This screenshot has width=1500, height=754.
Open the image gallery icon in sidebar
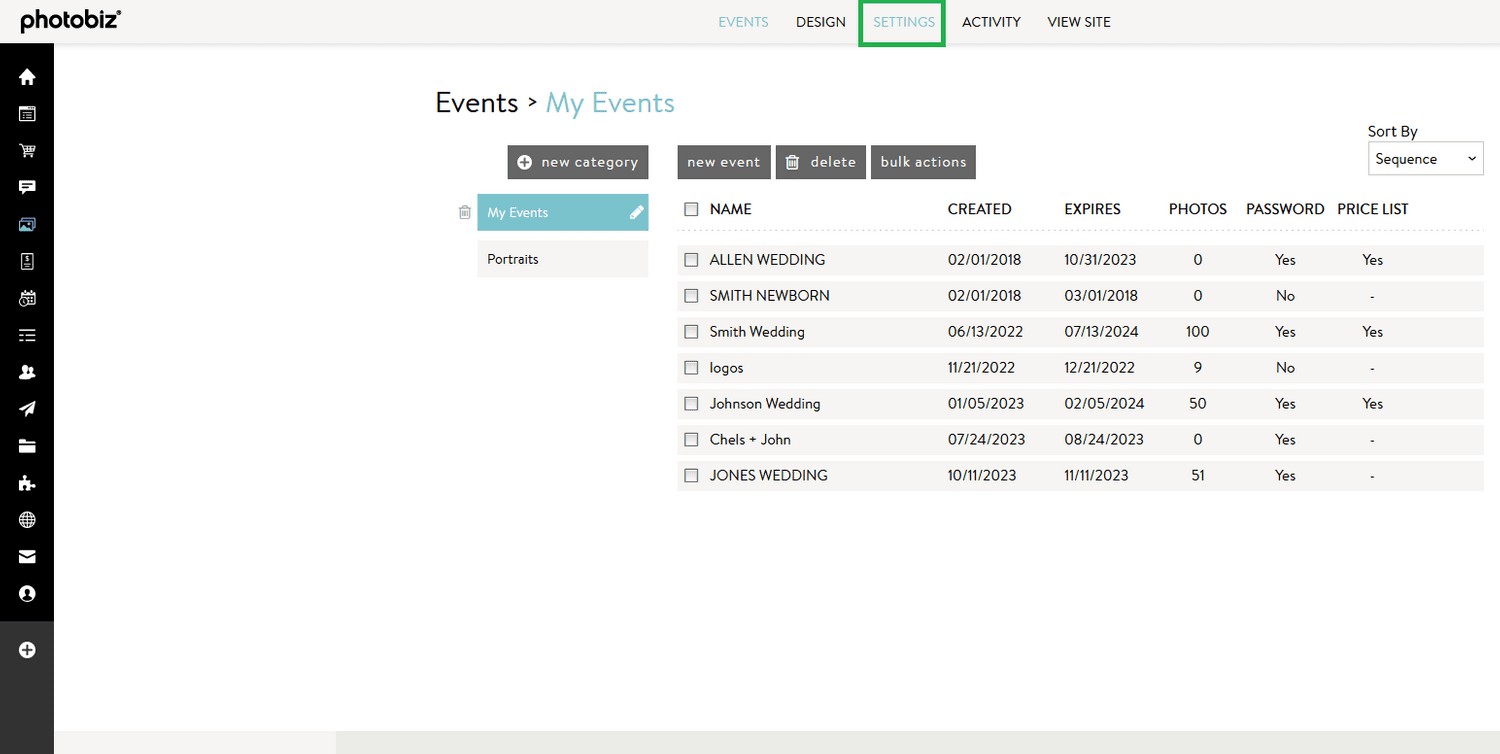pyautogui.click(x=27, y=224)
